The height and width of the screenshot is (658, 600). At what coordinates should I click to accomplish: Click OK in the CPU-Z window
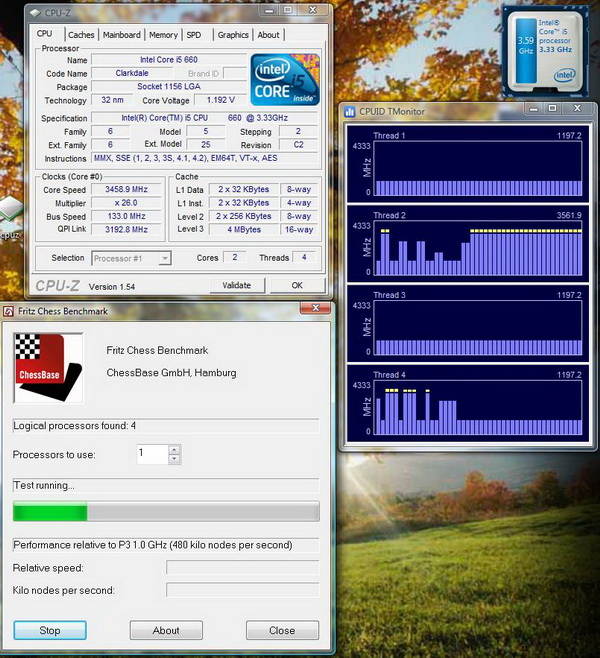coord(297,285)
